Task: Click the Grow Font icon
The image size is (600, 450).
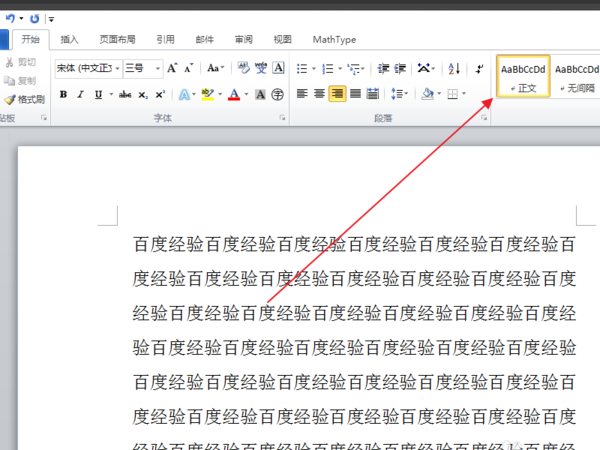Action: 172,68
